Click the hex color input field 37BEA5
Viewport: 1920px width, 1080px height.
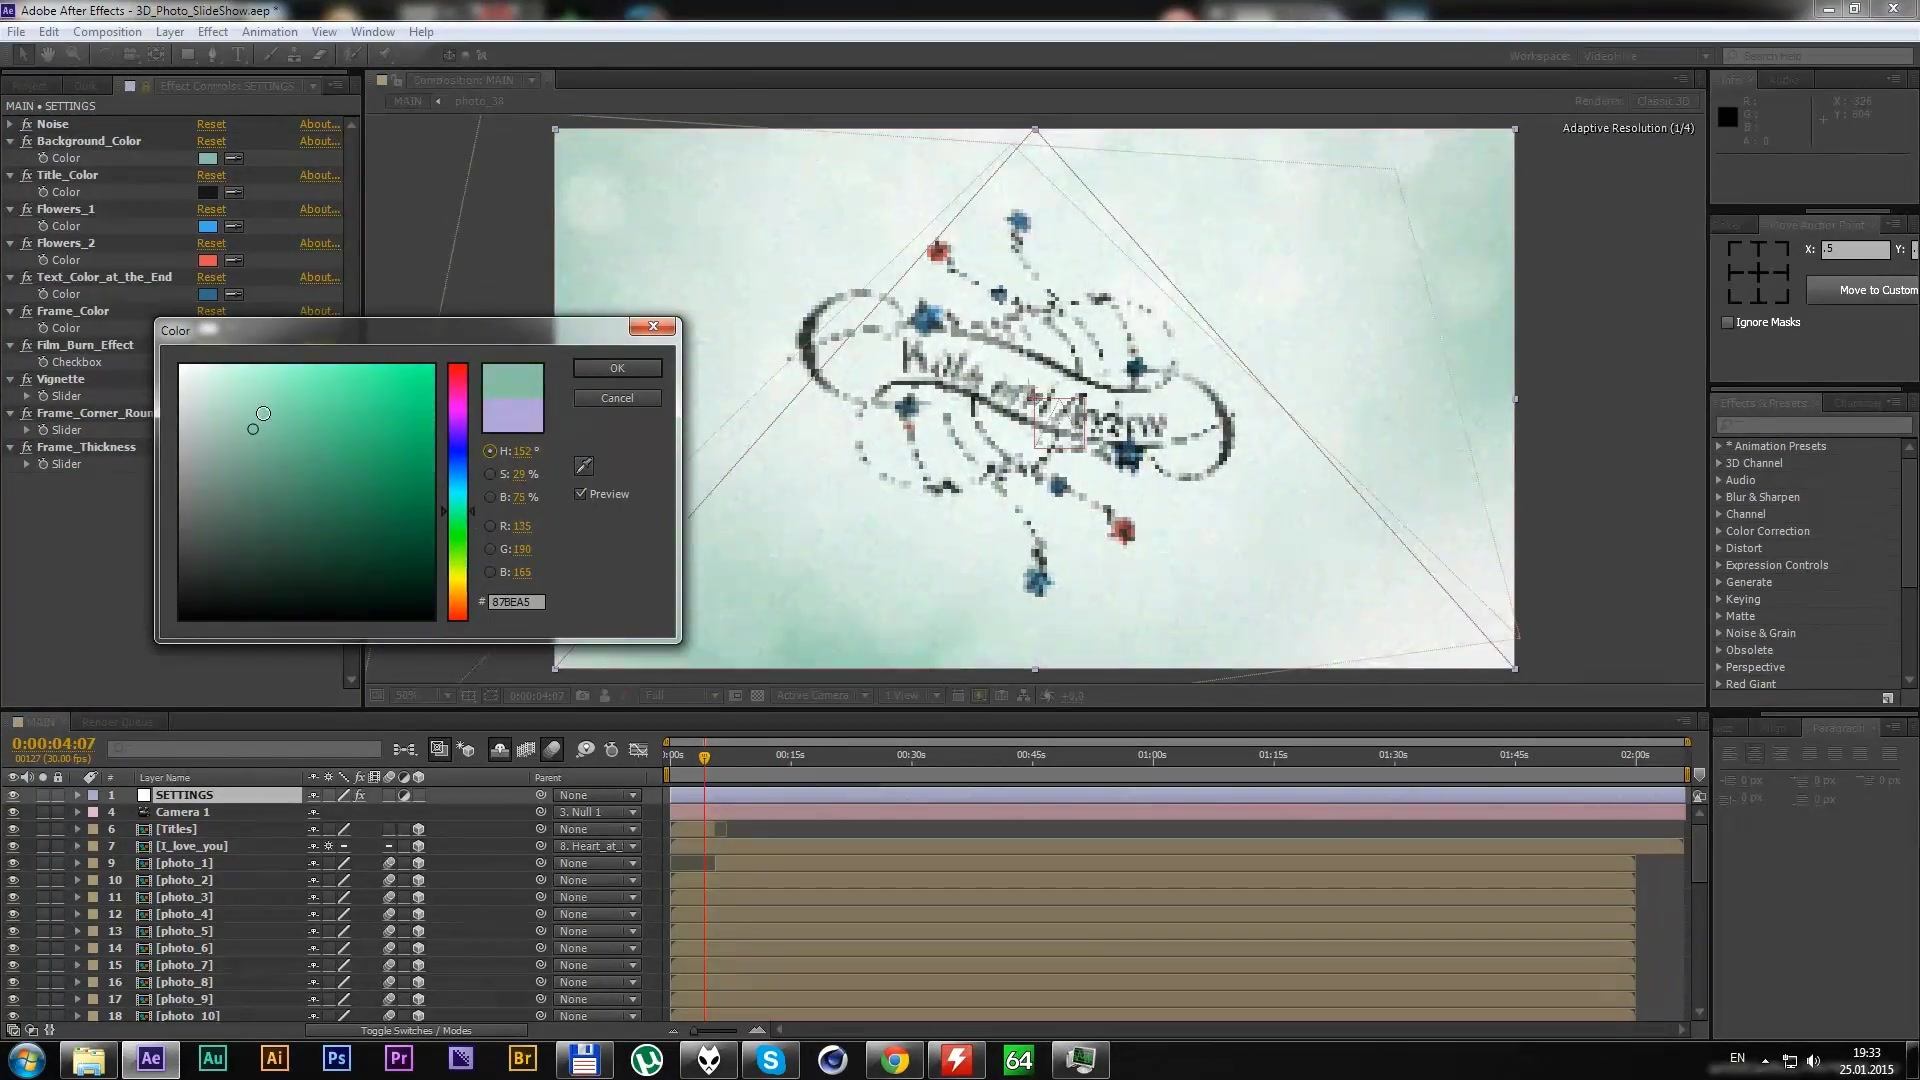pos(512,601)
